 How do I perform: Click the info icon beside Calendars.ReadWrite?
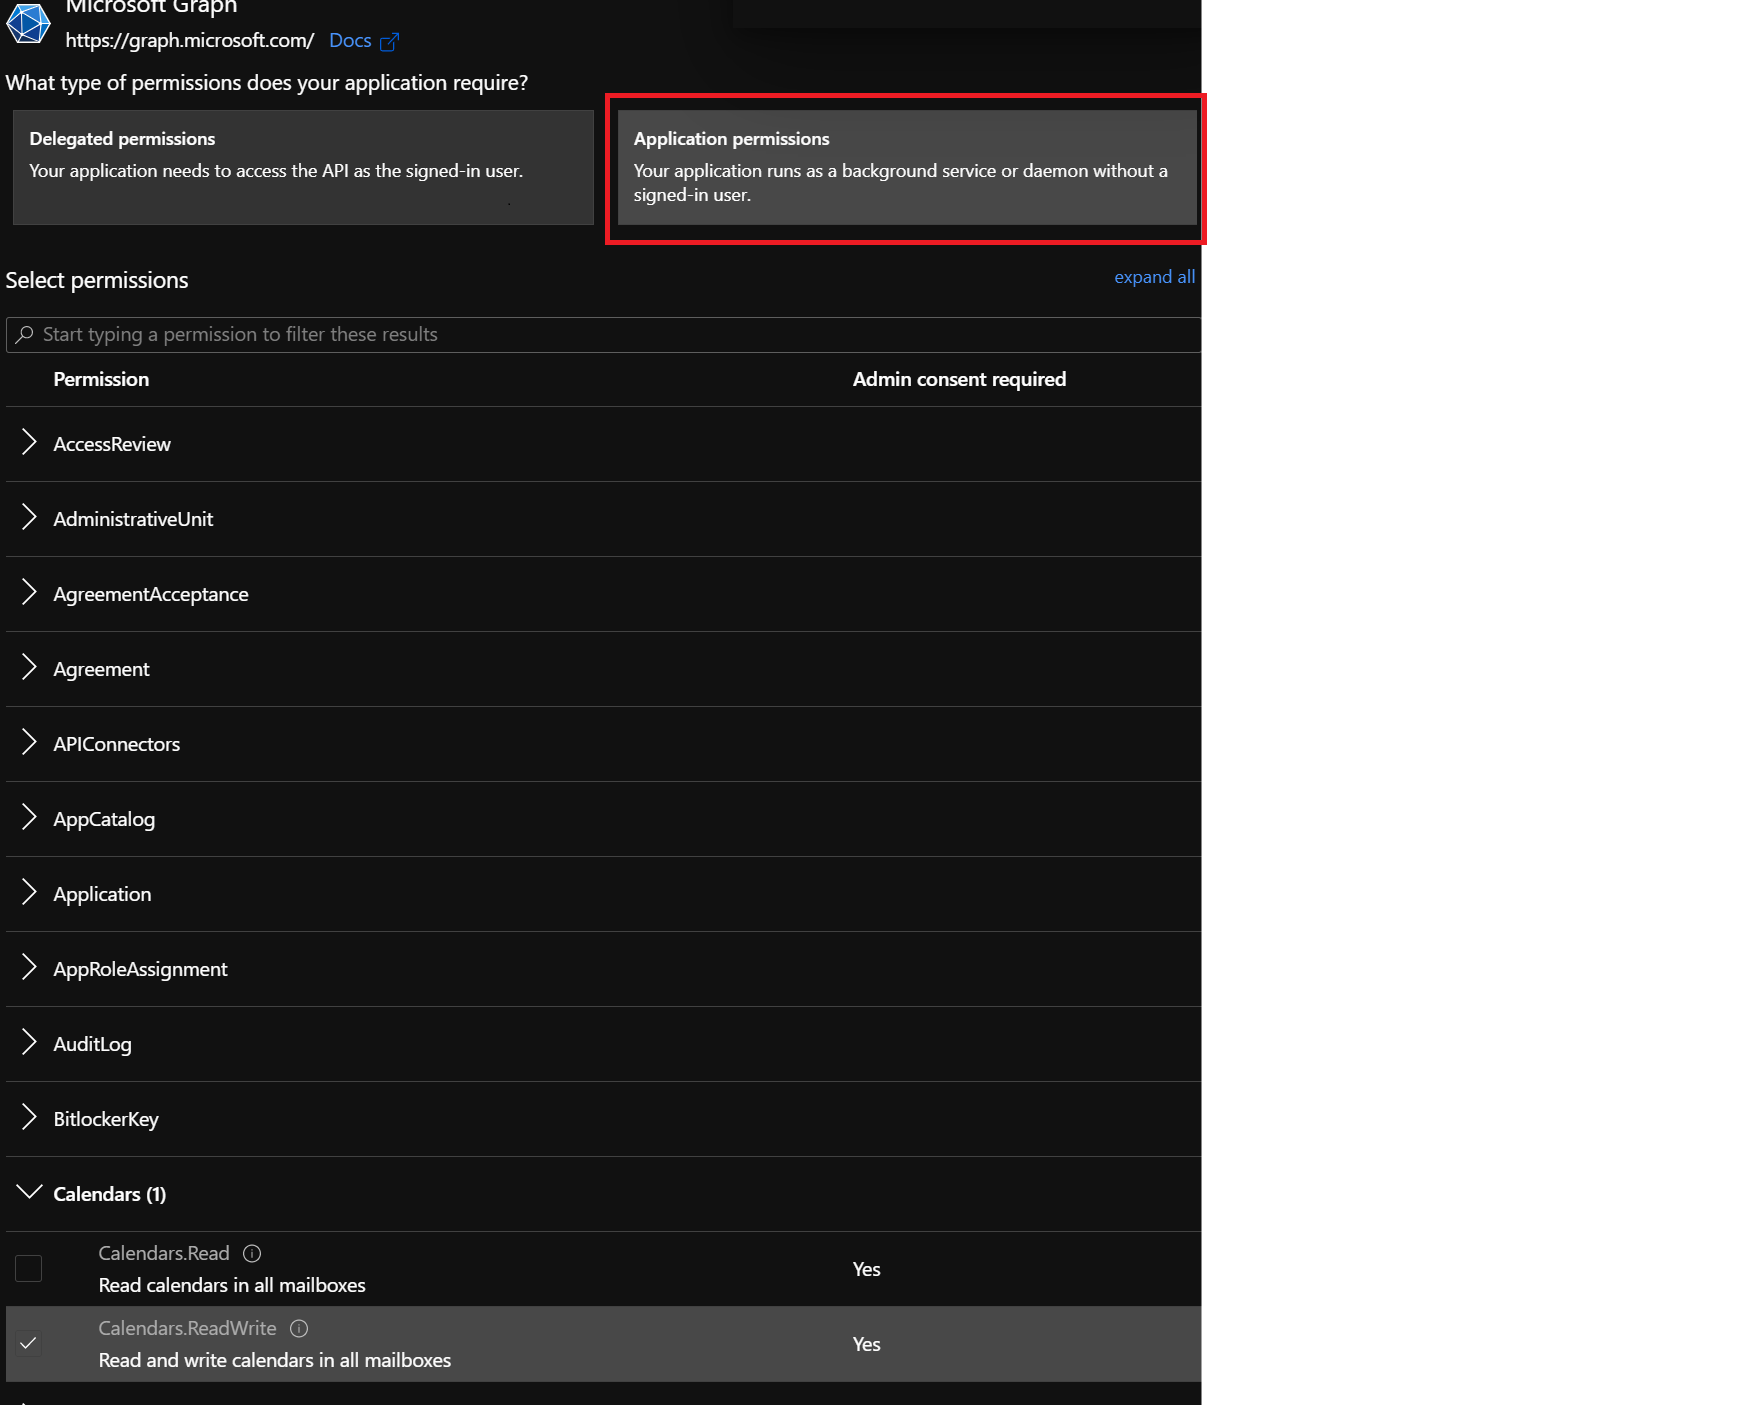click(x=299, y=1328)
